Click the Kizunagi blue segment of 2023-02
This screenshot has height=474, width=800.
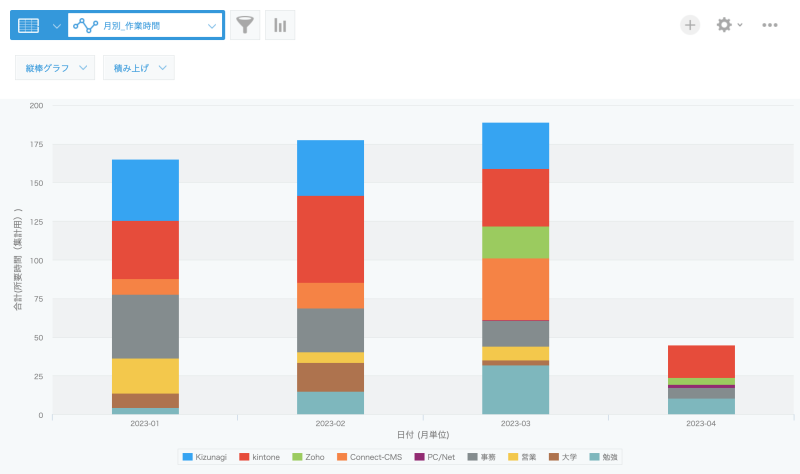click(x=331, y=168)
